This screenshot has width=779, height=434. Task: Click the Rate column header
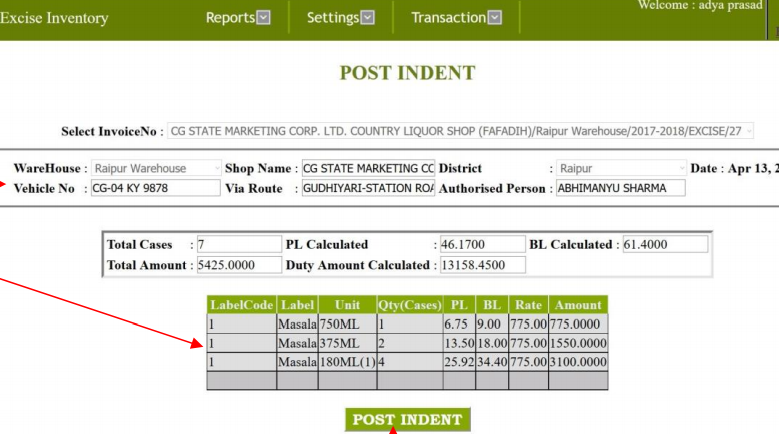[x=528, y=305]
